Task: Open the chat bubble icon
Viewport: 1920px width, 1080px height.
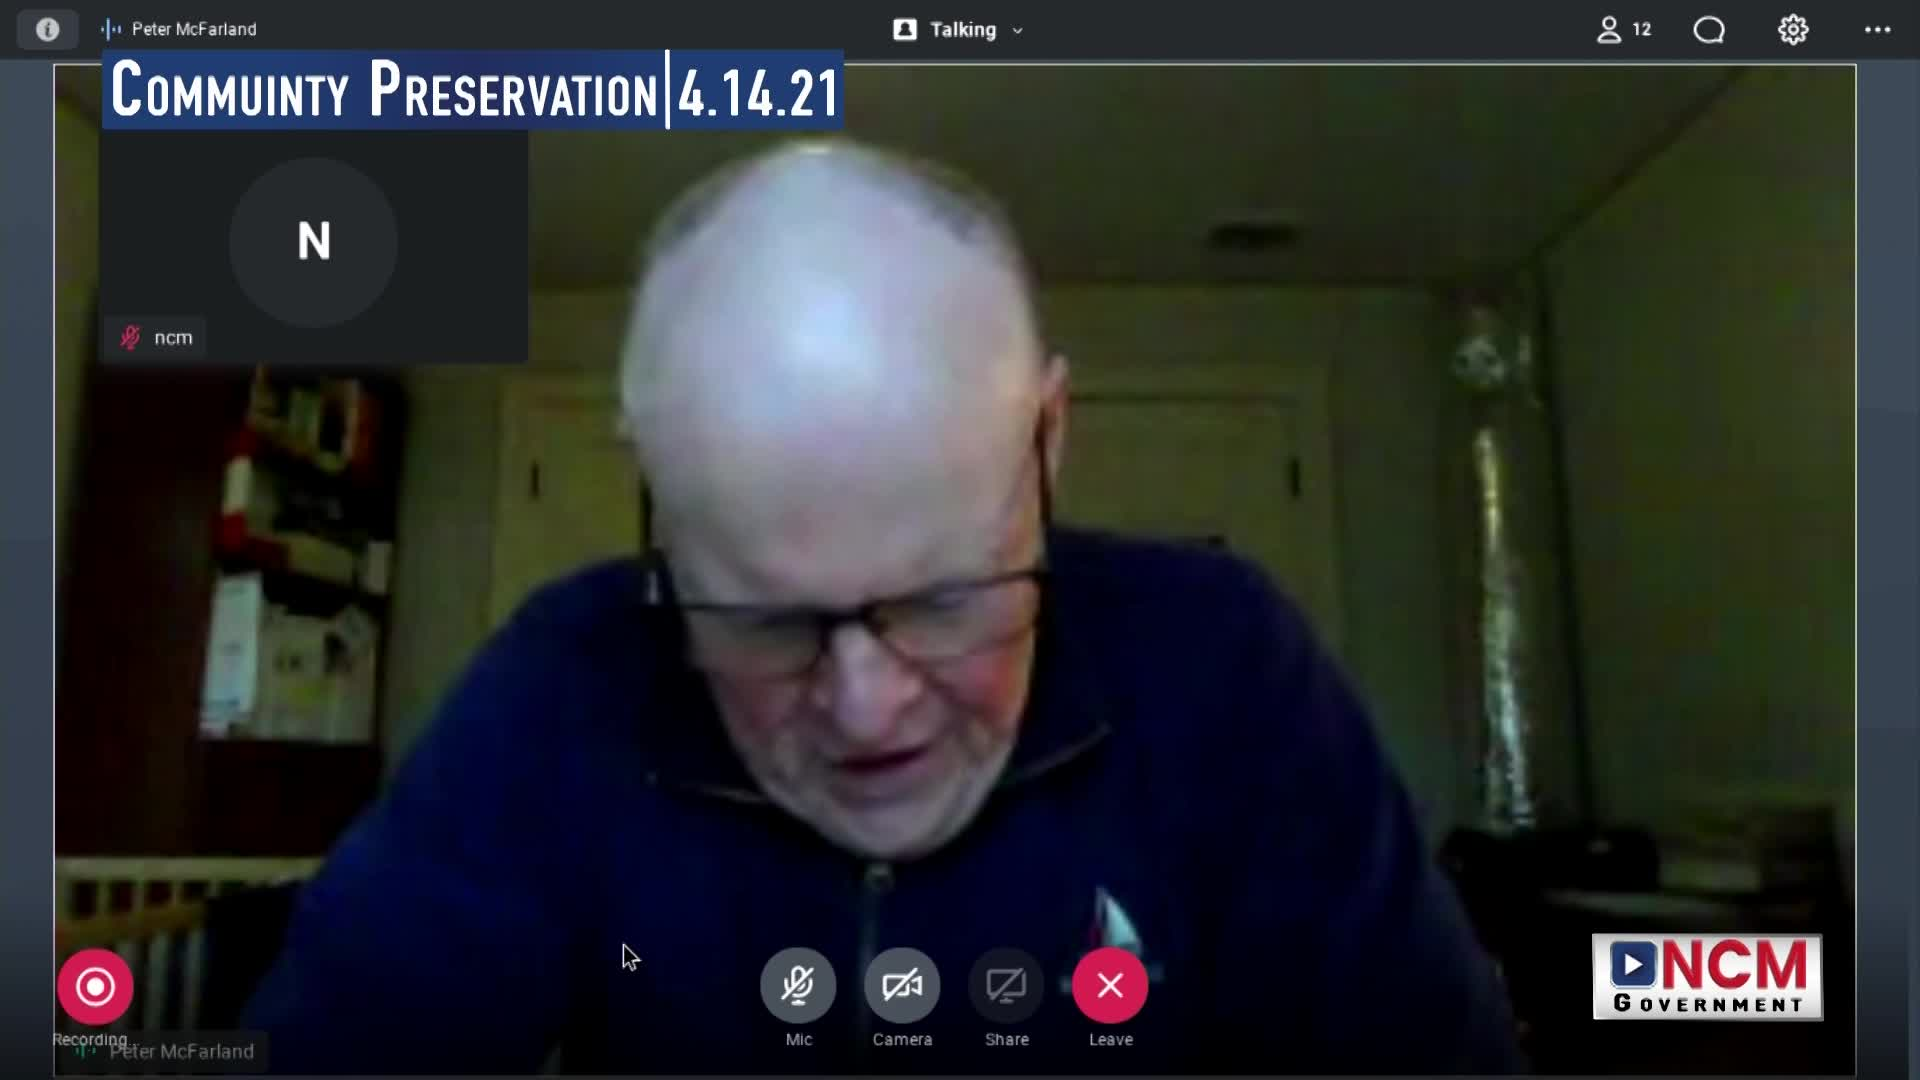Action: pos(1709,30)
